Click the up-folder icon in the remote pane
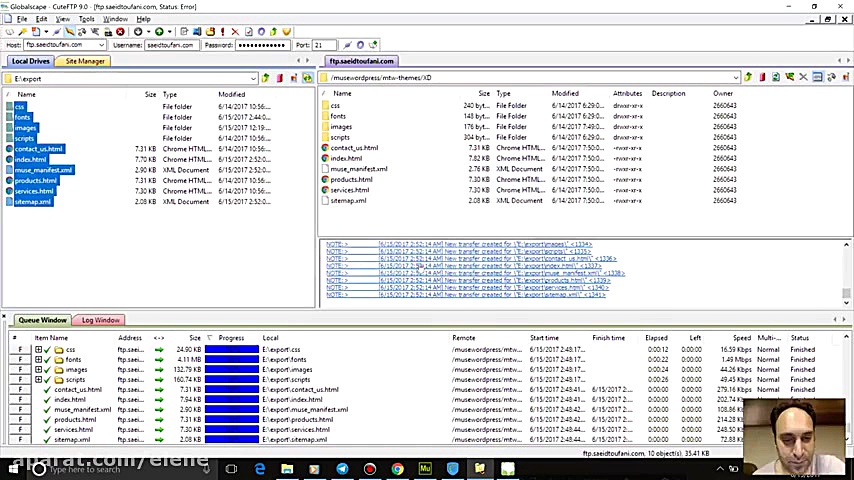 [748, 77]
